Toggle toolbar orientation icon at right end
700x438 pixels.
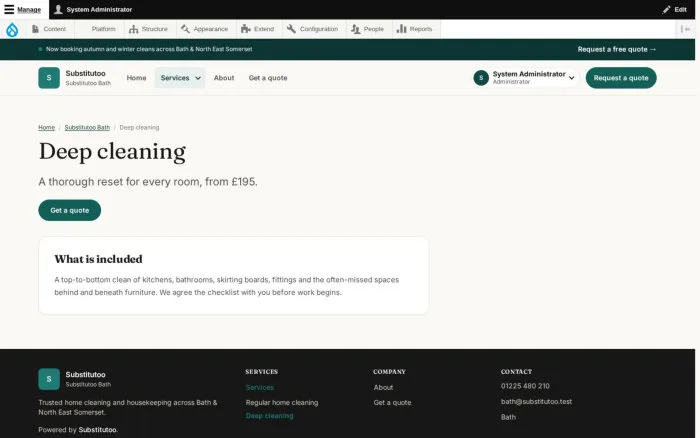point(685,29)
